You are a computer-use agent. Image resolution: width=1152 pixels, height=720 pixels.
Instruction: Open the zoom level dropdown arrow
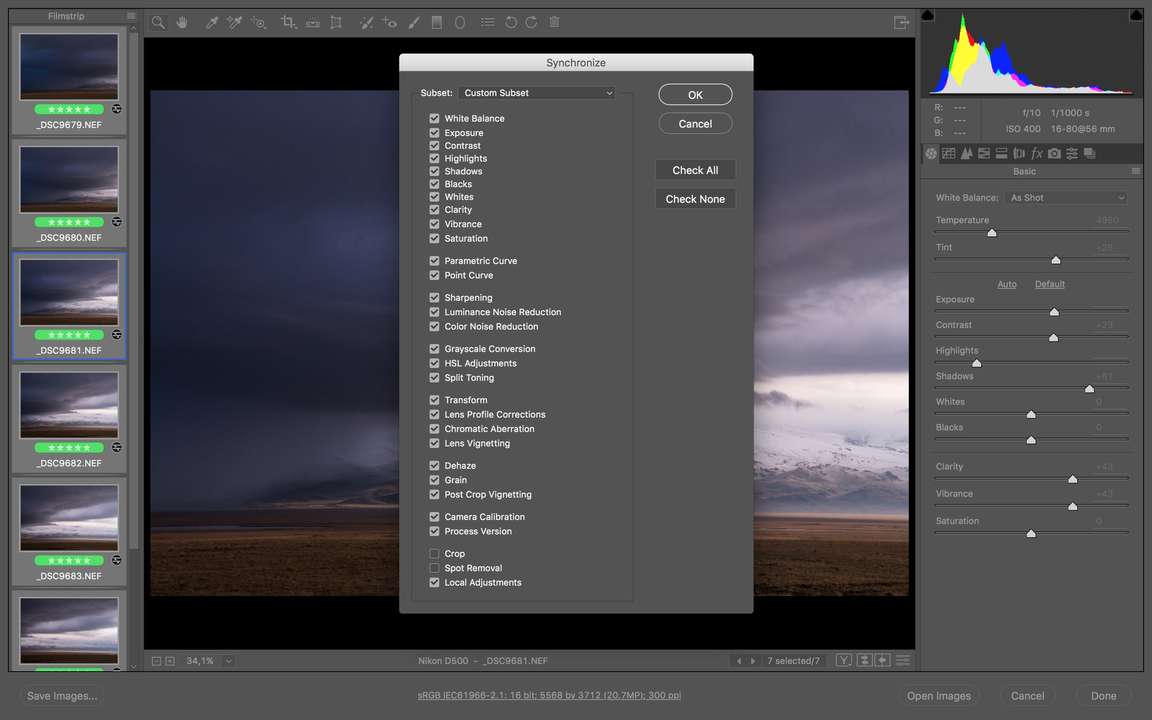coord(229,661)
